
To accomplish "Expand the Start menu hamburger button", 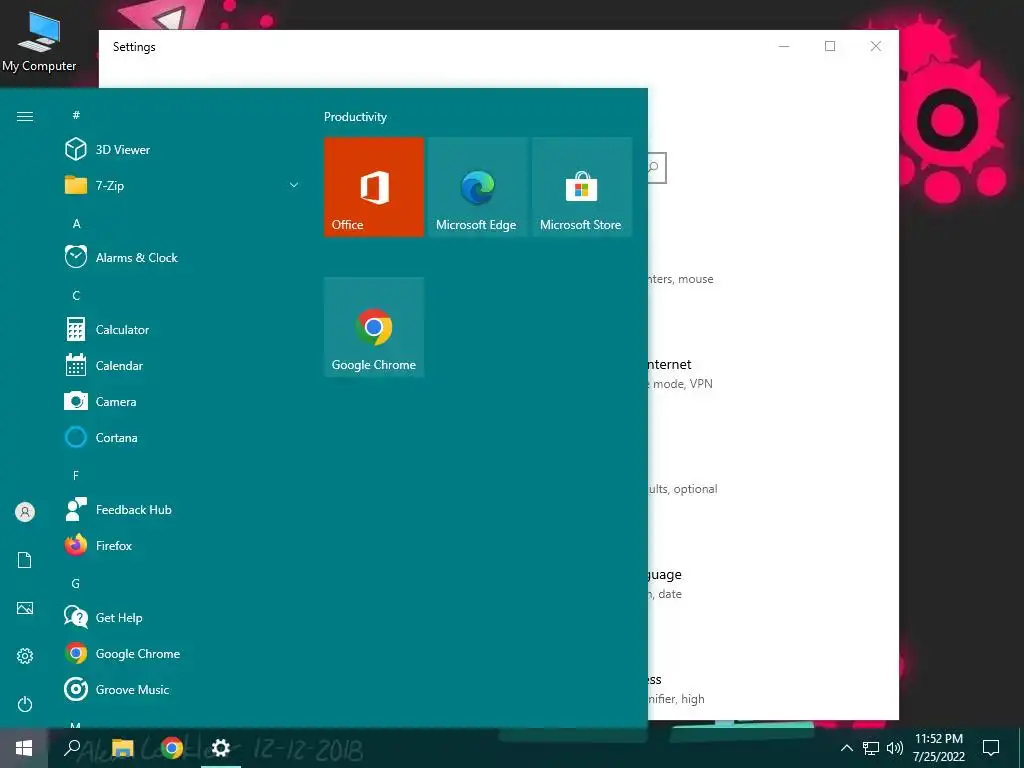I will (25, 116).
